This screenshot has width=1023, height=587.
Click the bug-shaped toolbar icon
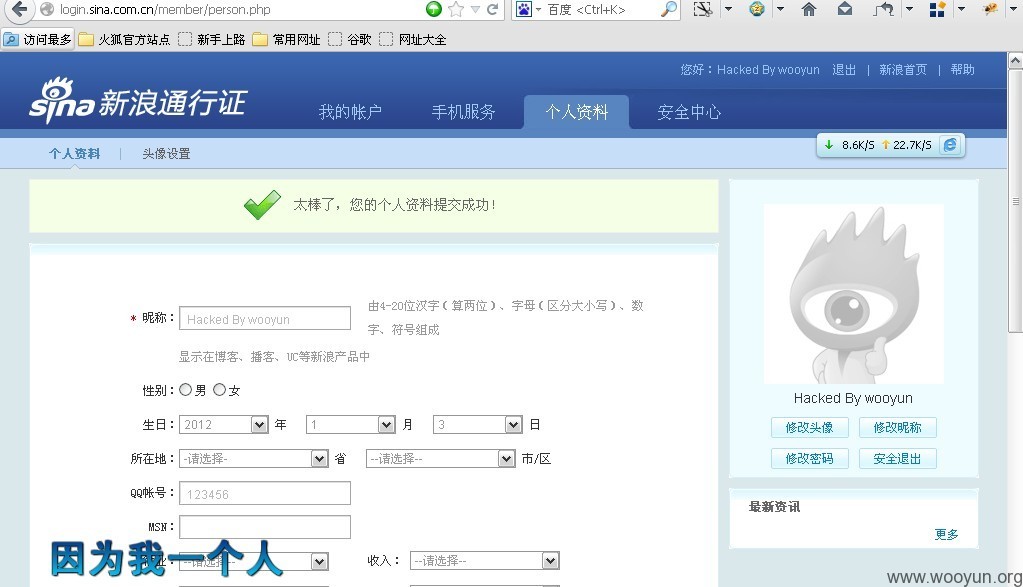990,9
